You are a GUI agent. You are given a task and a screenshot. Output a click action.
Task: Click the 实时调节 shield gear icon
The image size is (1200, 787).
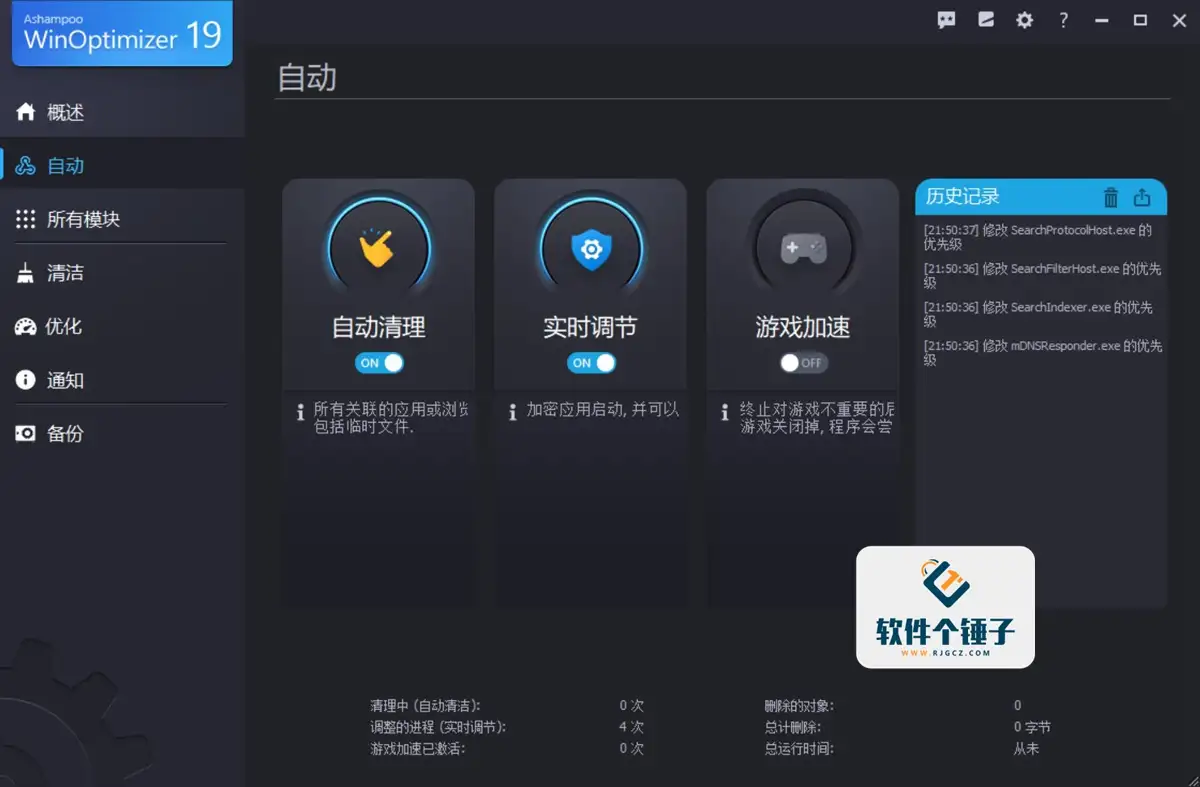pyautogui.click(x=590, y=249)
